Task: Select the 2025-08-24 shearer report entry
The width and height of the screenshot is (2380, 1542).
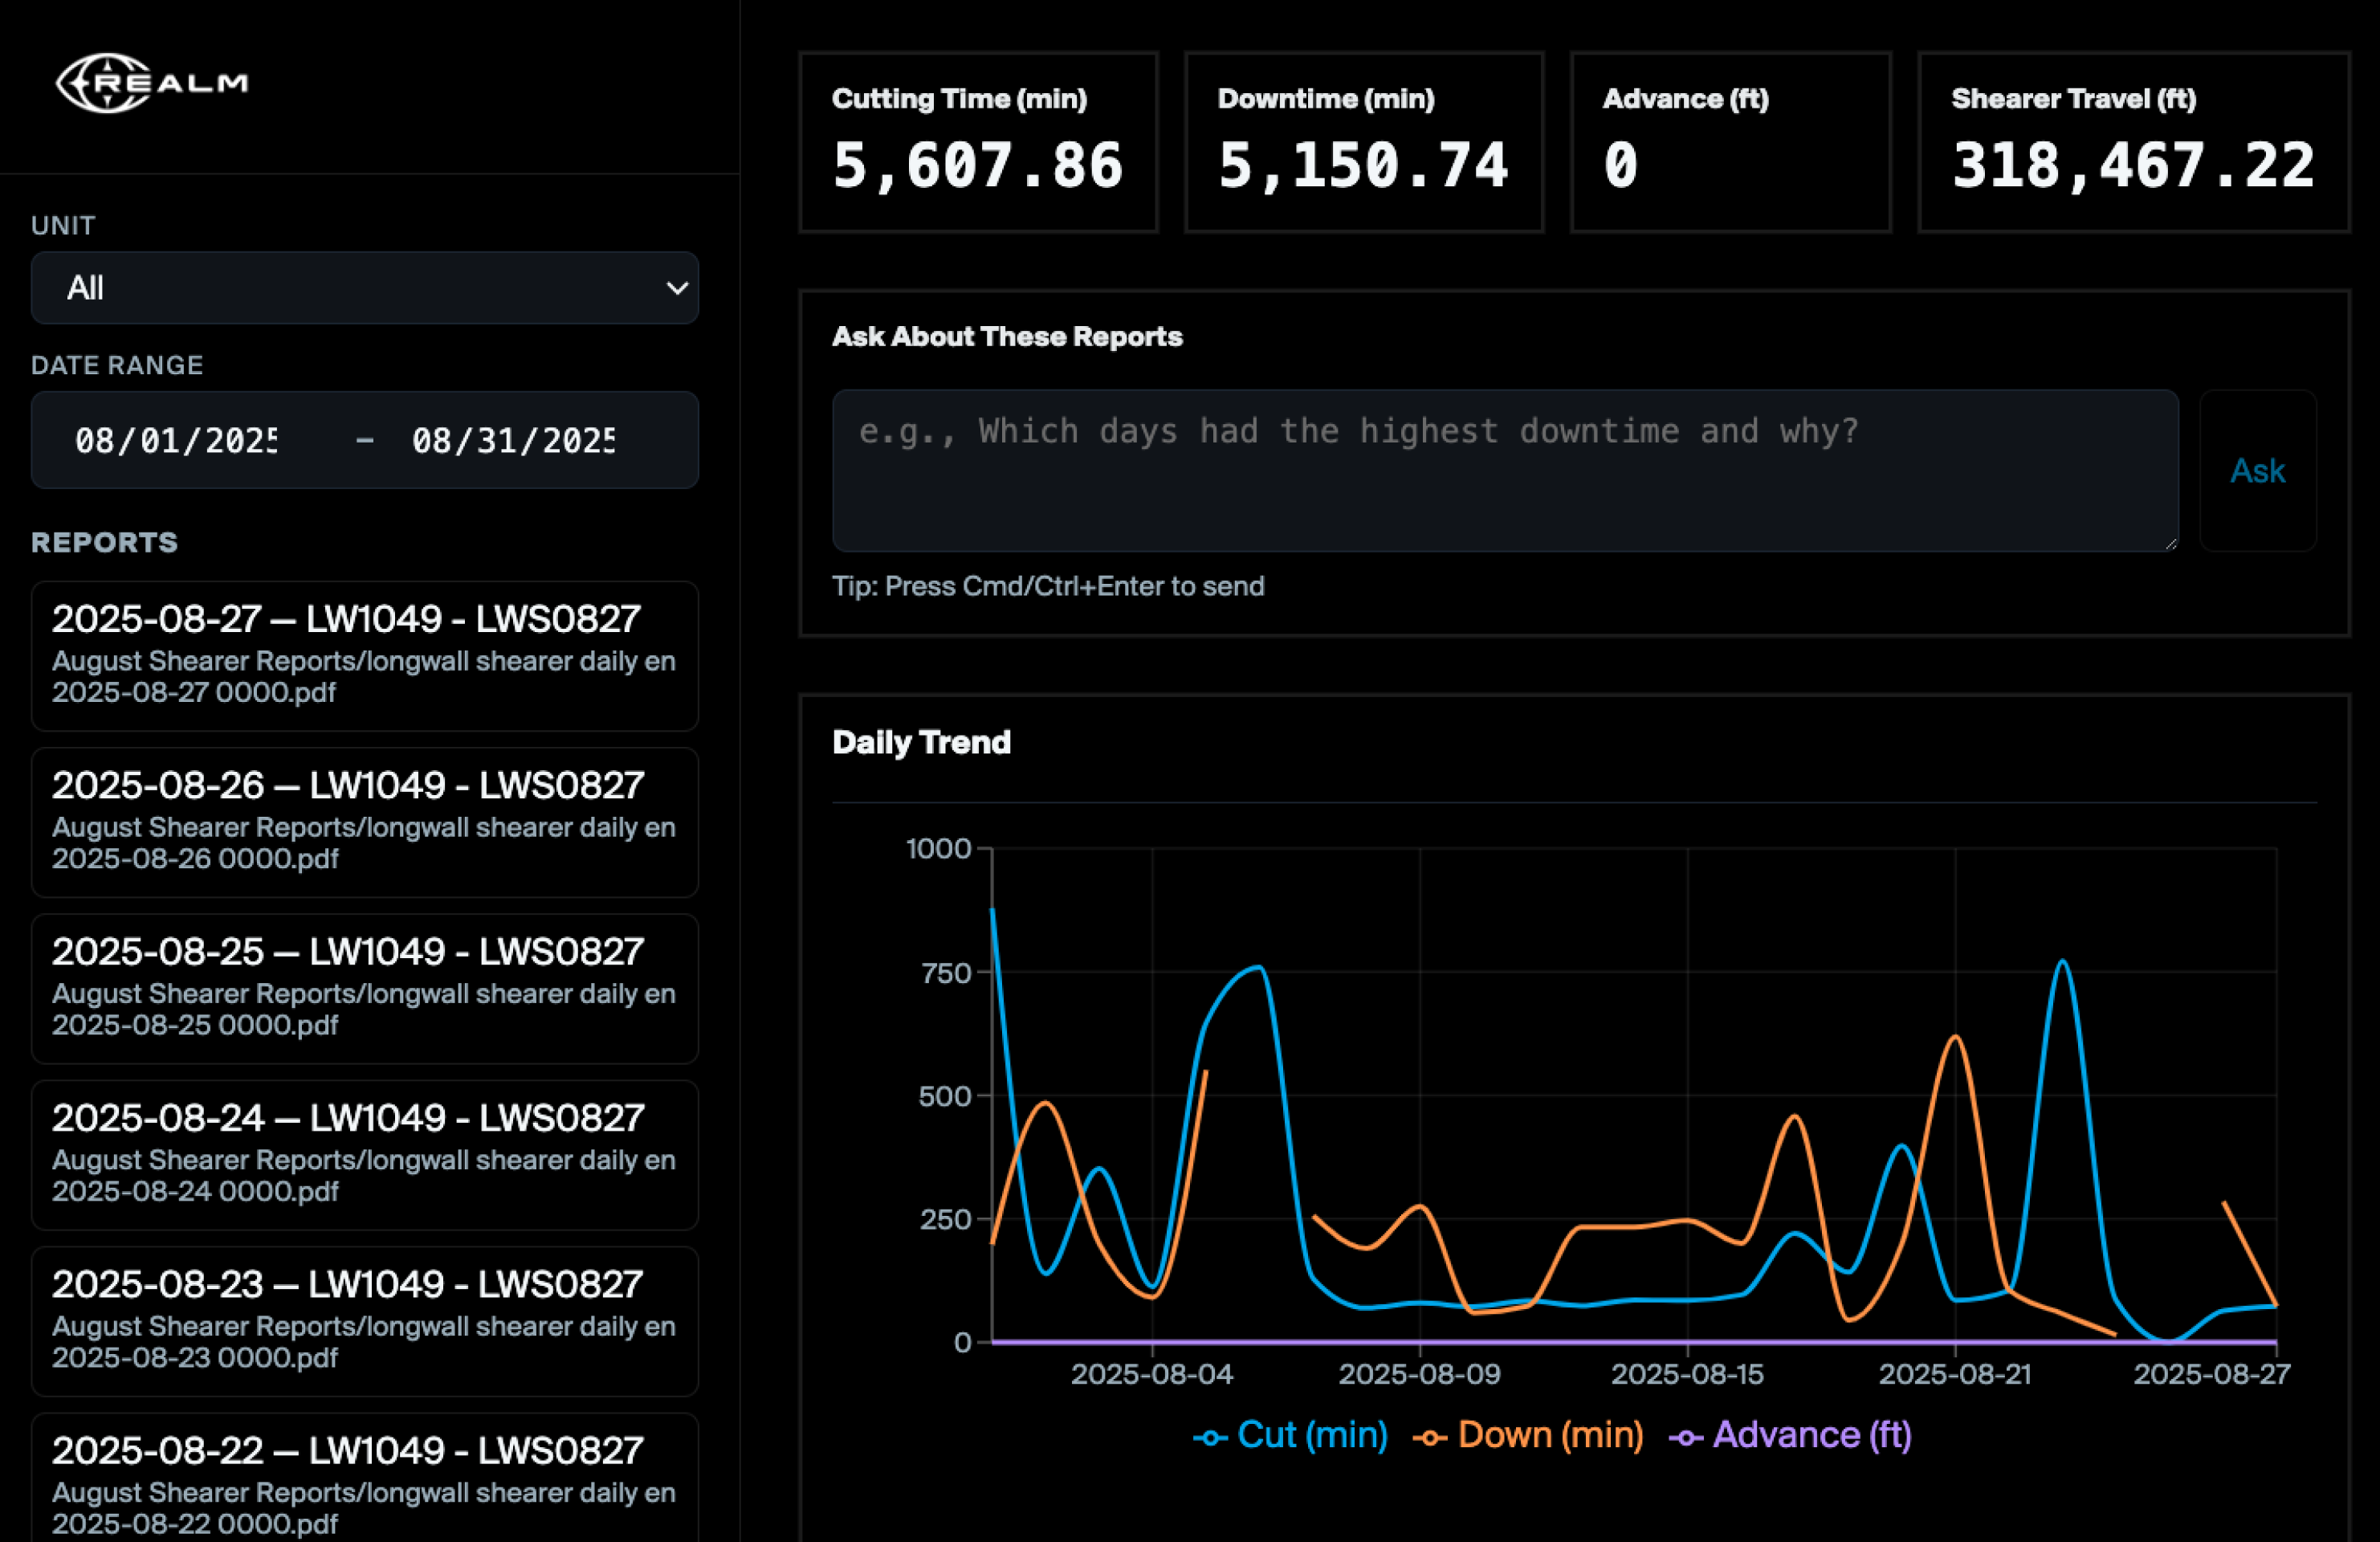Action: 364,1153
